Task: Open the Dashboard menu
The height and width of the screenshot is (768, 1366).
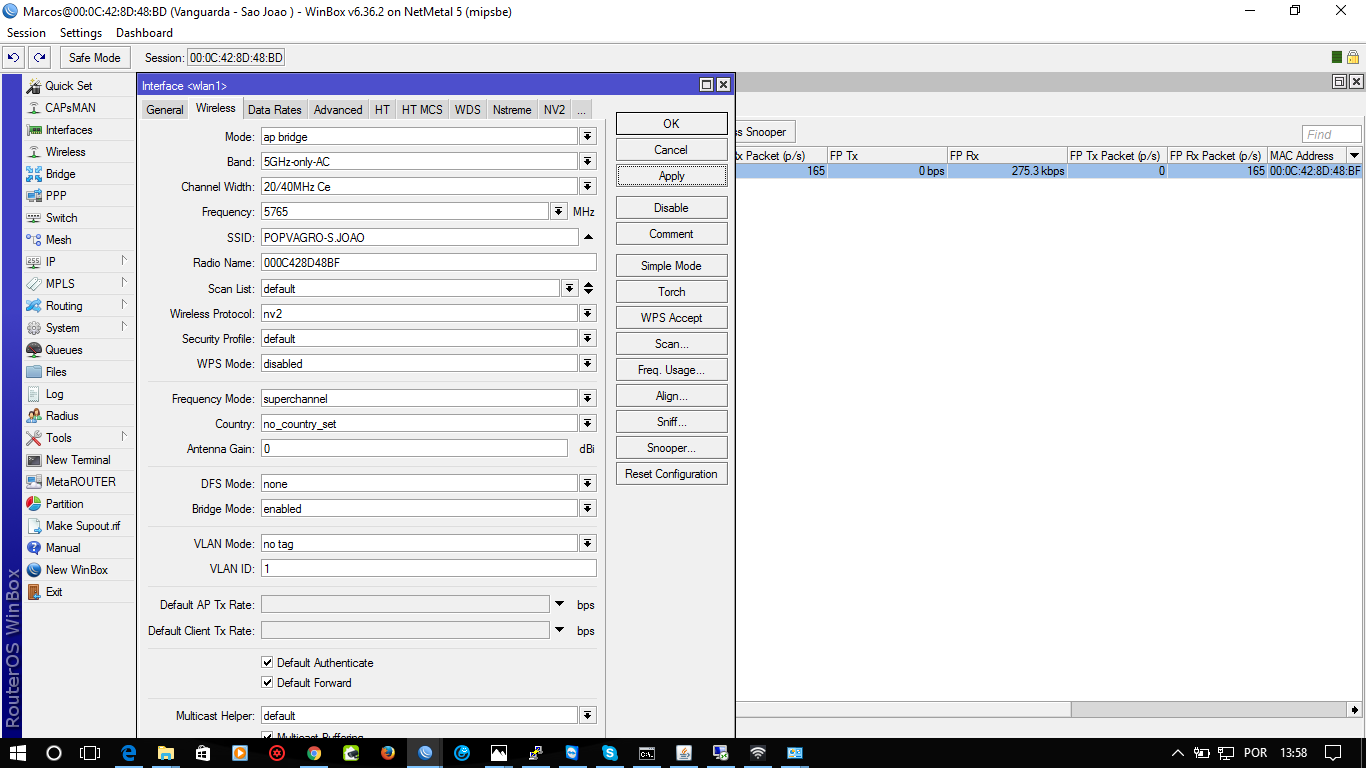Action: point(144,33)
